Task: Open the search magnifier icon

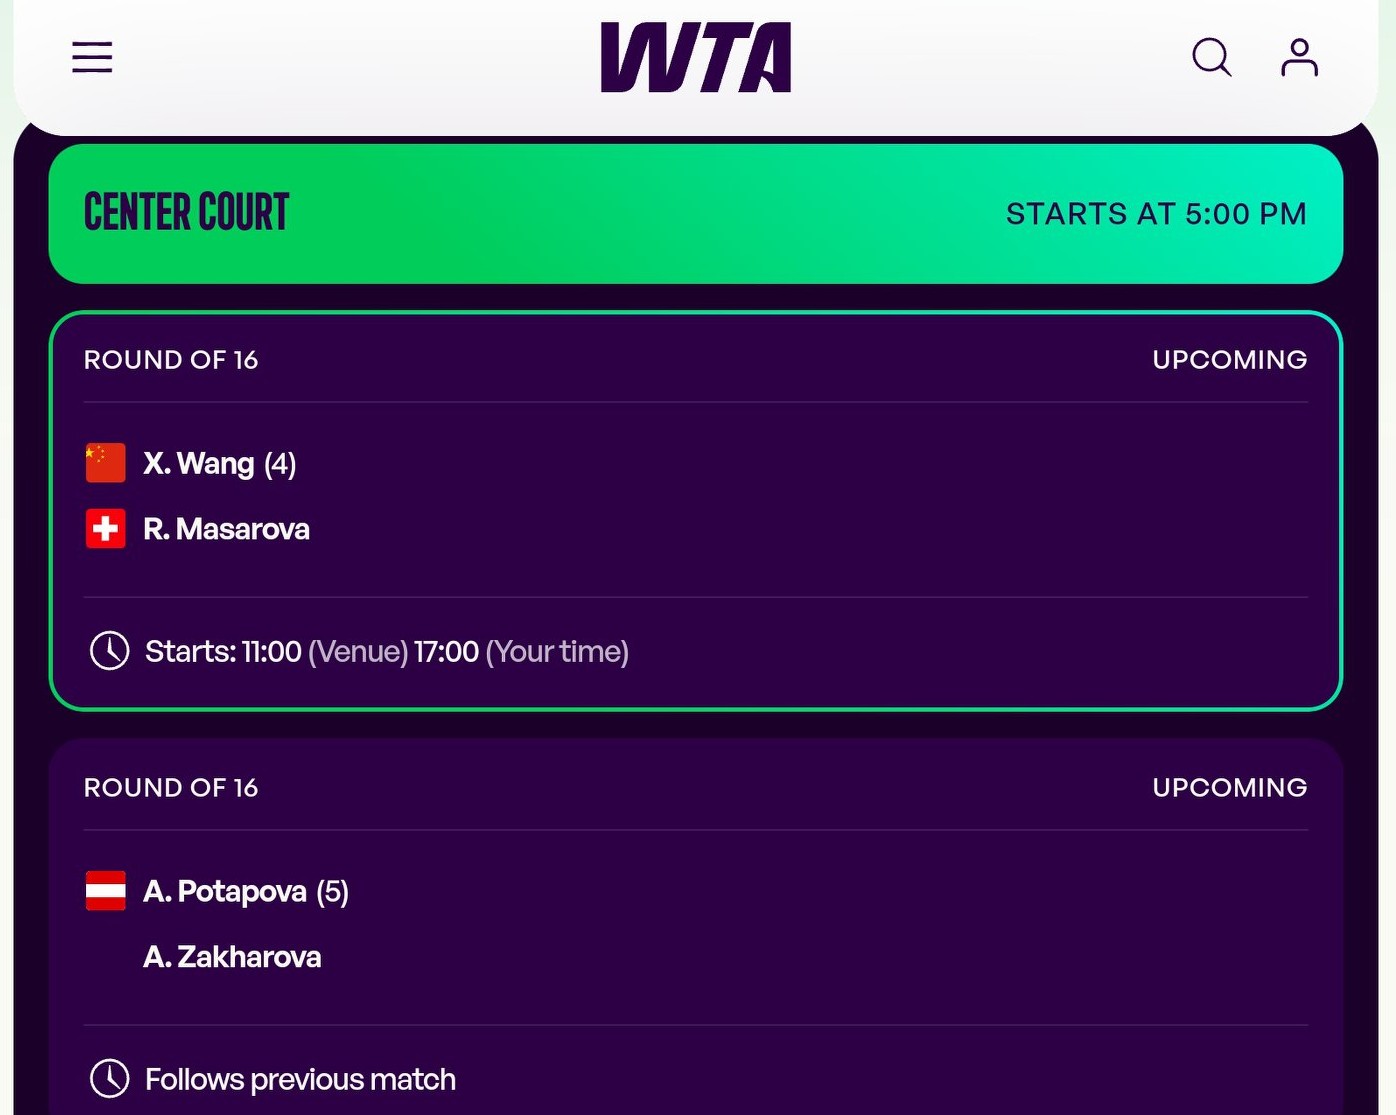Action: coord(1211,57)
